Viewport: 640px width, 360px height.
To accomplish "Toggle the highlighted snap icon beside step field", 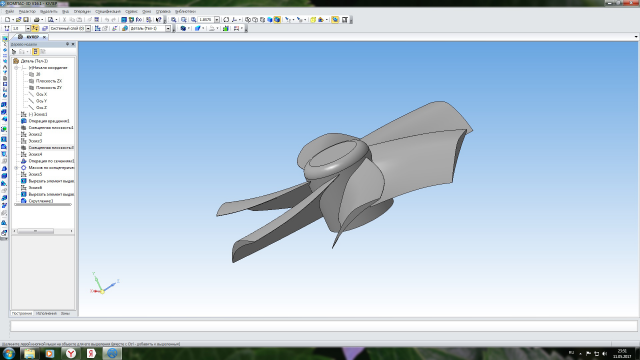I will [x=35, y=29].
